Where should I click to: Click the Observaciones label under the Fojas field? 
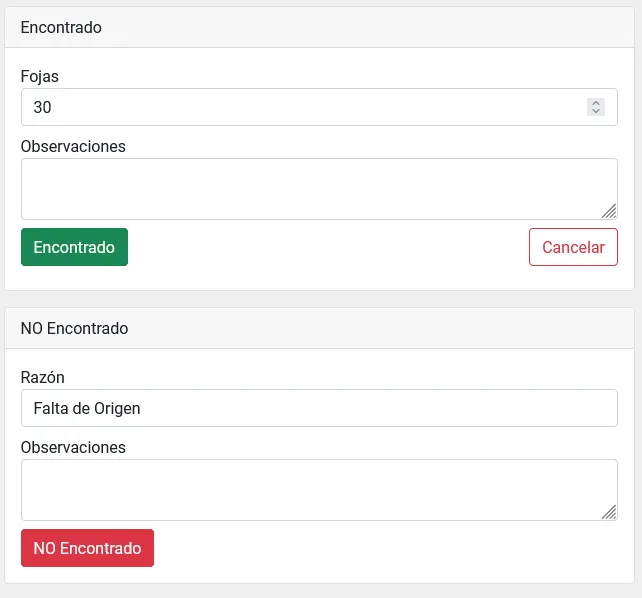pos(73,146)
